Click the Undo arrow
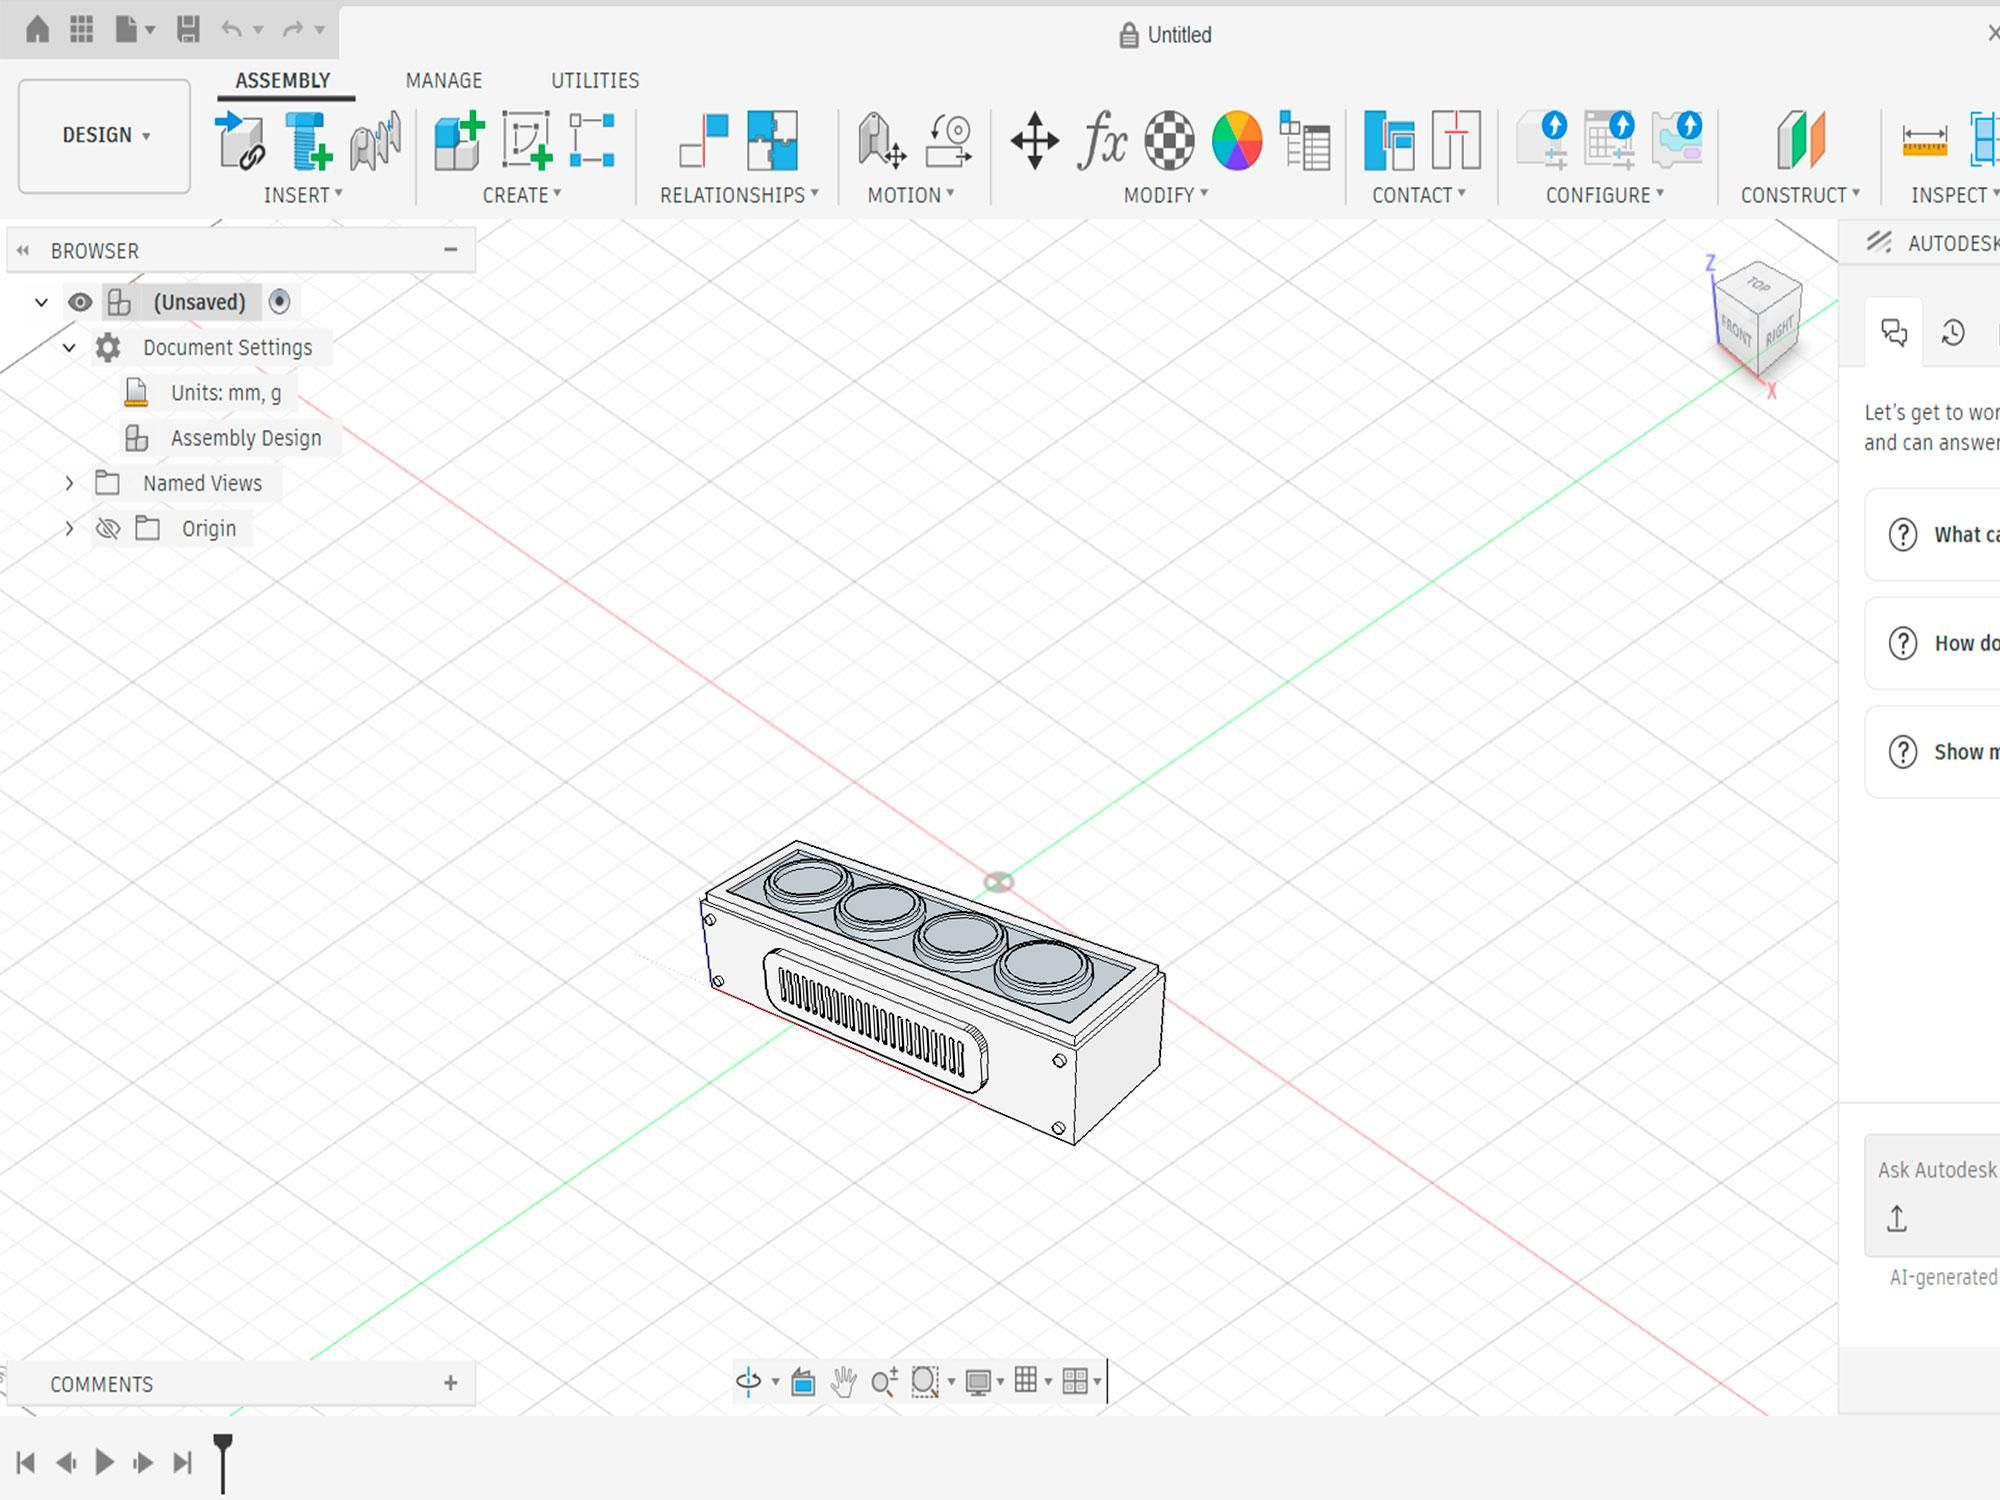The width and height of the screenshot is (2000, 1500). pos(232,29)
